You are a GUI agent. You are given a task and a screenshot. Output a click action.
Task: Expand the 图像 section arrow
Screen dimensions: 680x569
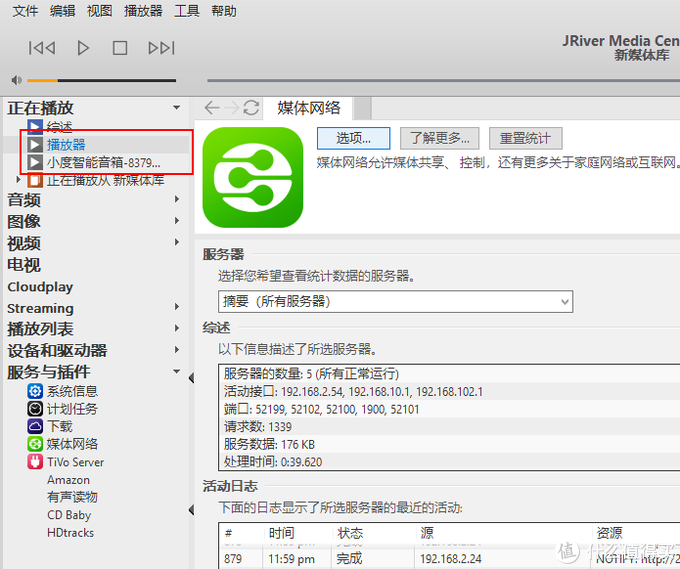click(177, 221)
